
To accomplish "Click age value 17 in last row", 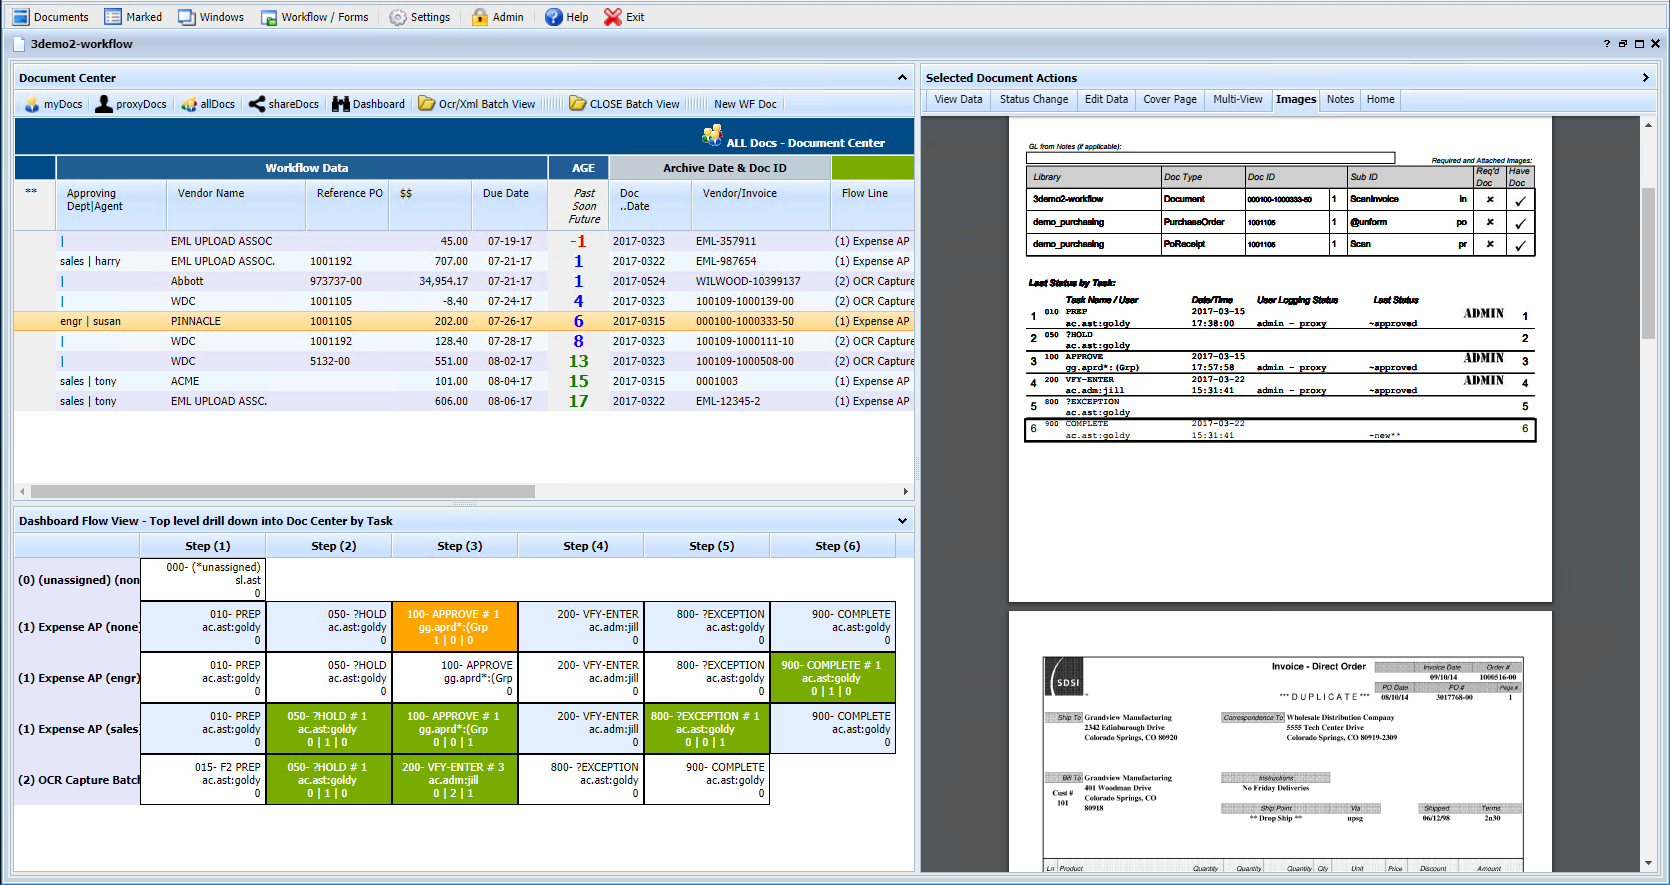I will point(579,401).
